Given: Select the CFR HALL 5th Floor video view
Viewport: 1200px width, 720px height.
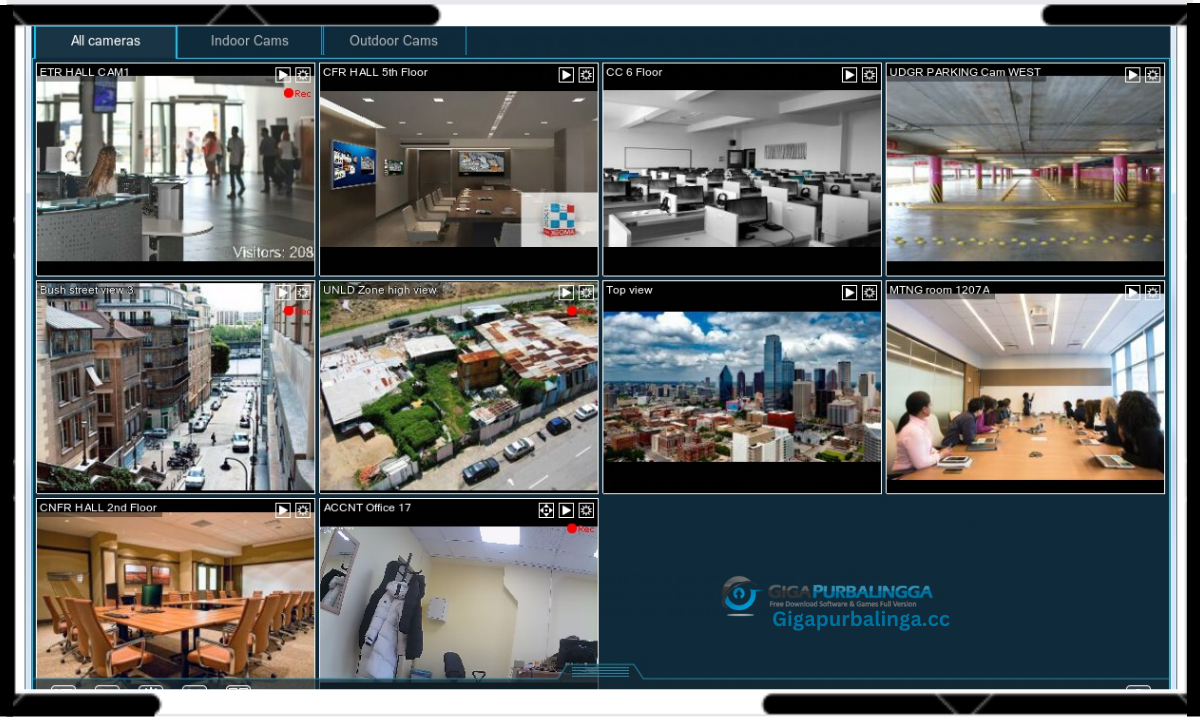Looking at the screenshot, I should tap(459, 169).
